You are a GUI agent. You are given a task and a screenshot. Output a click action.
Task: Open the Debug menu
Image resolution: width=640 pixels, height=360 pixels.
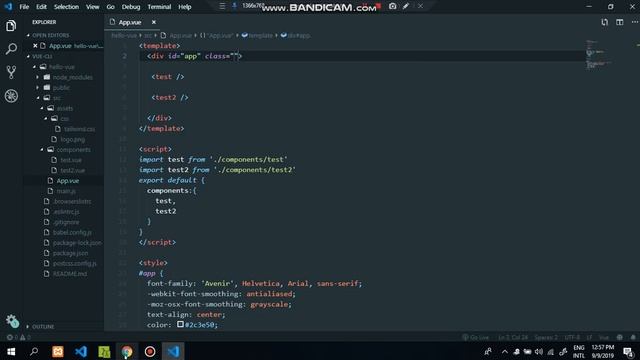tap(131, 7)
